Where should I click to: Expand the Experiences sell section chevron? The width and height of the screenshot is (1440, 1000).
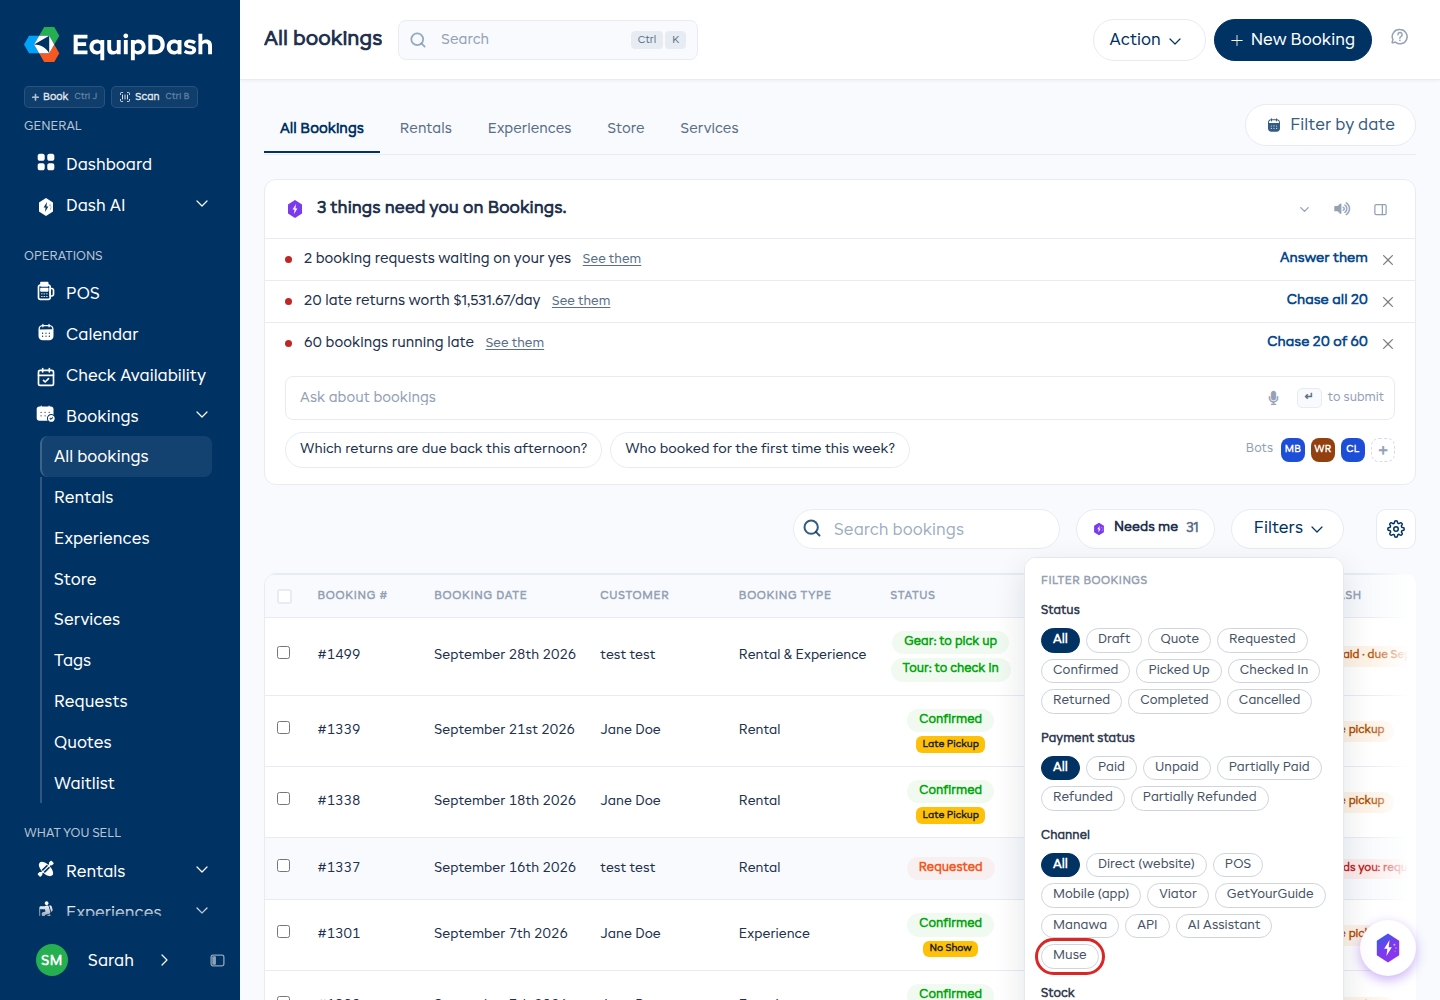click(x=202, y=910)
